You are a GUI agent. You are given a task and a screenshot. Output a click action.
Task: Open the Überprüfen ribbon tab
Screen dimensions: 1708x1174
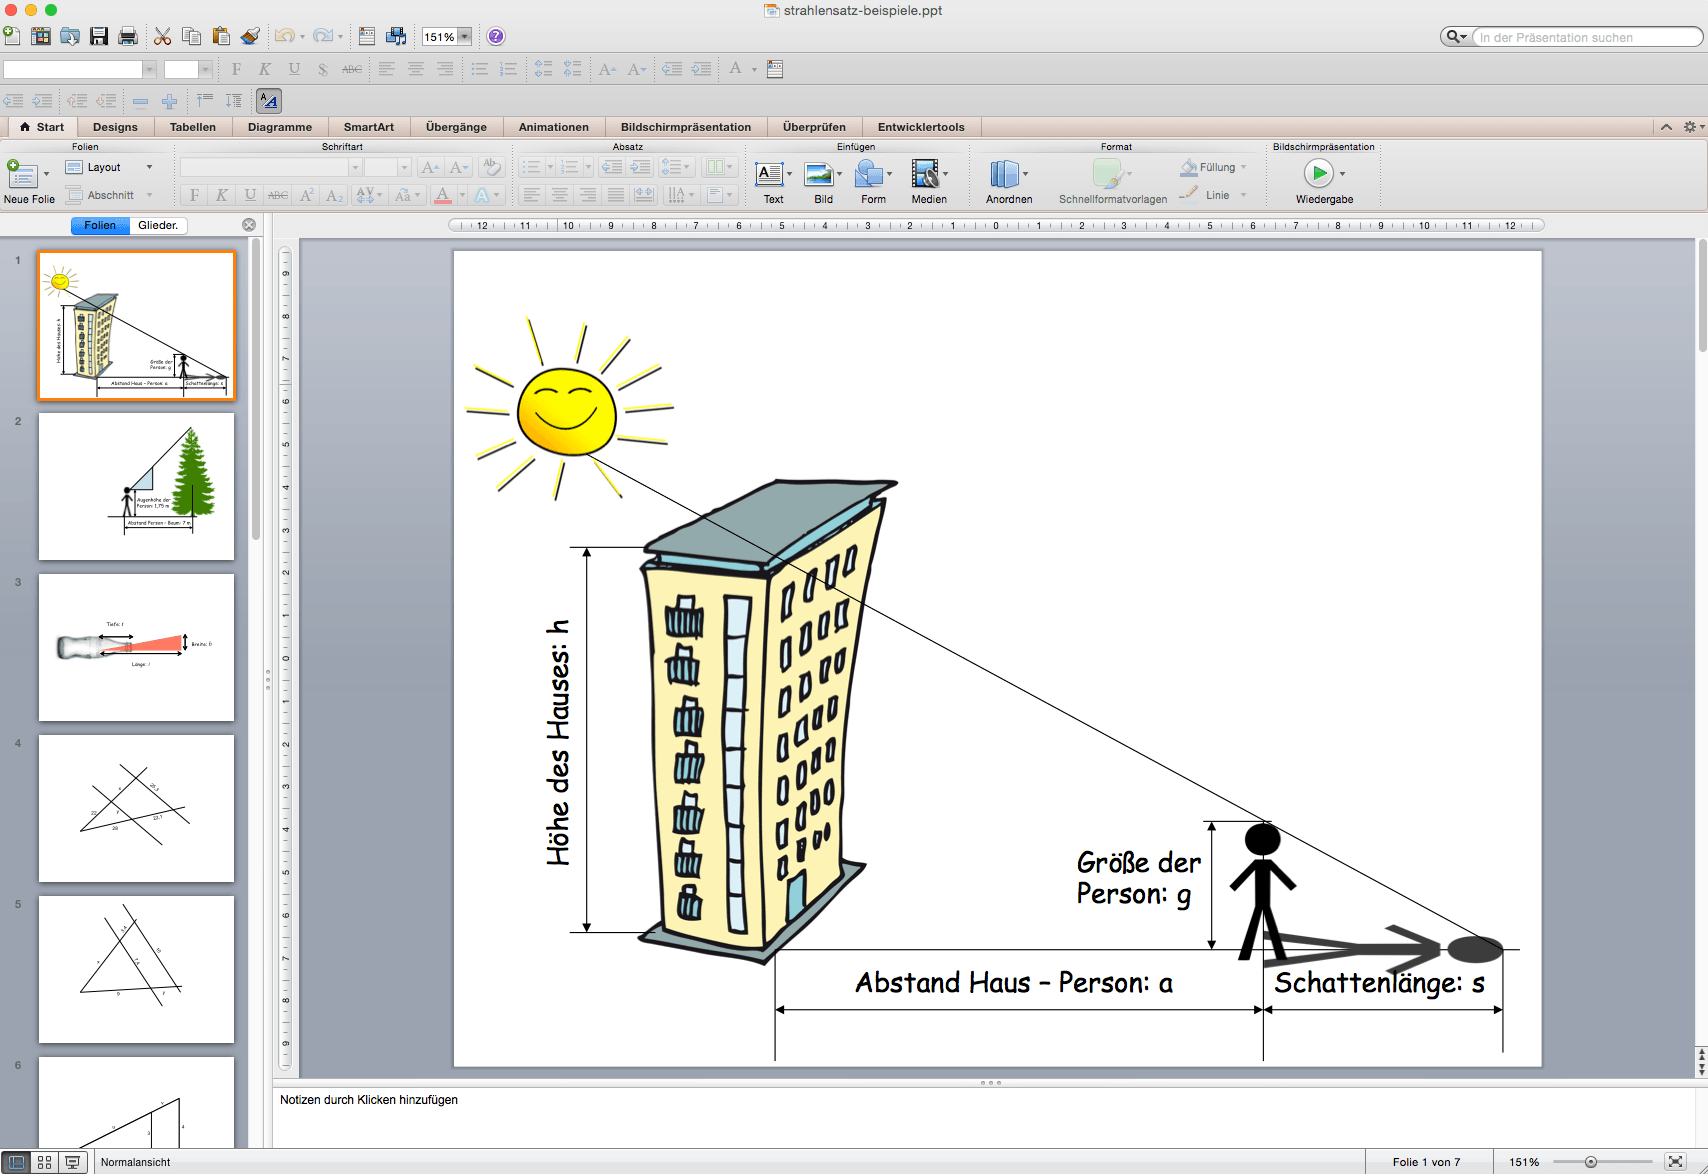pyautogui.click(x=814, y=127)
